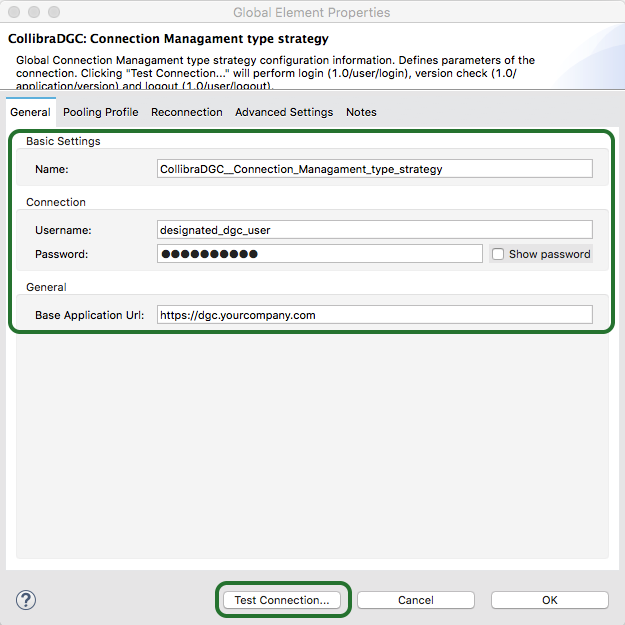Image resolution: width=625 pixels, height=625 pixels.
Task: Click the "Name:" label
Action: pyautogui.click(x=52, y=169)
